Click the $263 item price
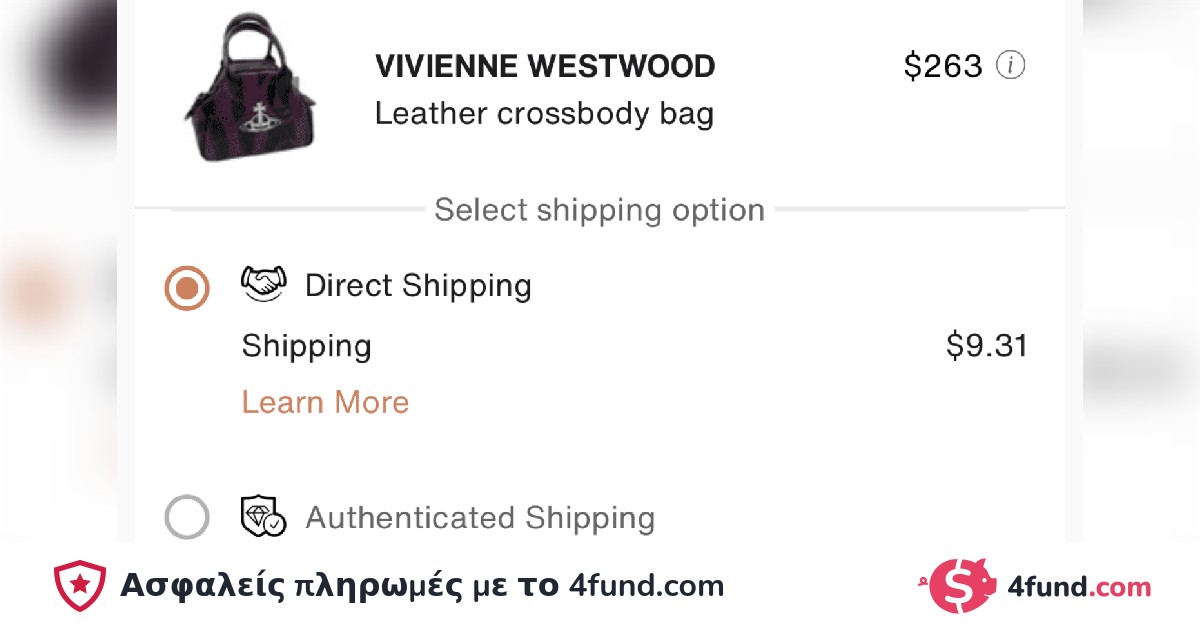1200x630 pixels. point(943,66)
